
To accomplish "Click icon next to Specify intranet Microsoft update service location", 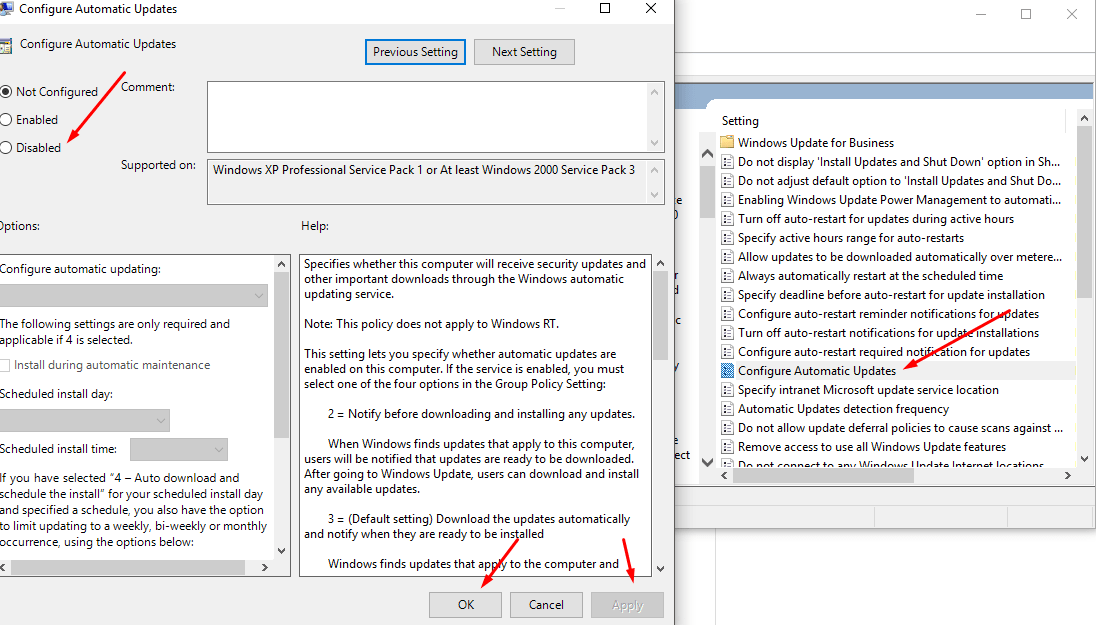I will pos(727,390).
